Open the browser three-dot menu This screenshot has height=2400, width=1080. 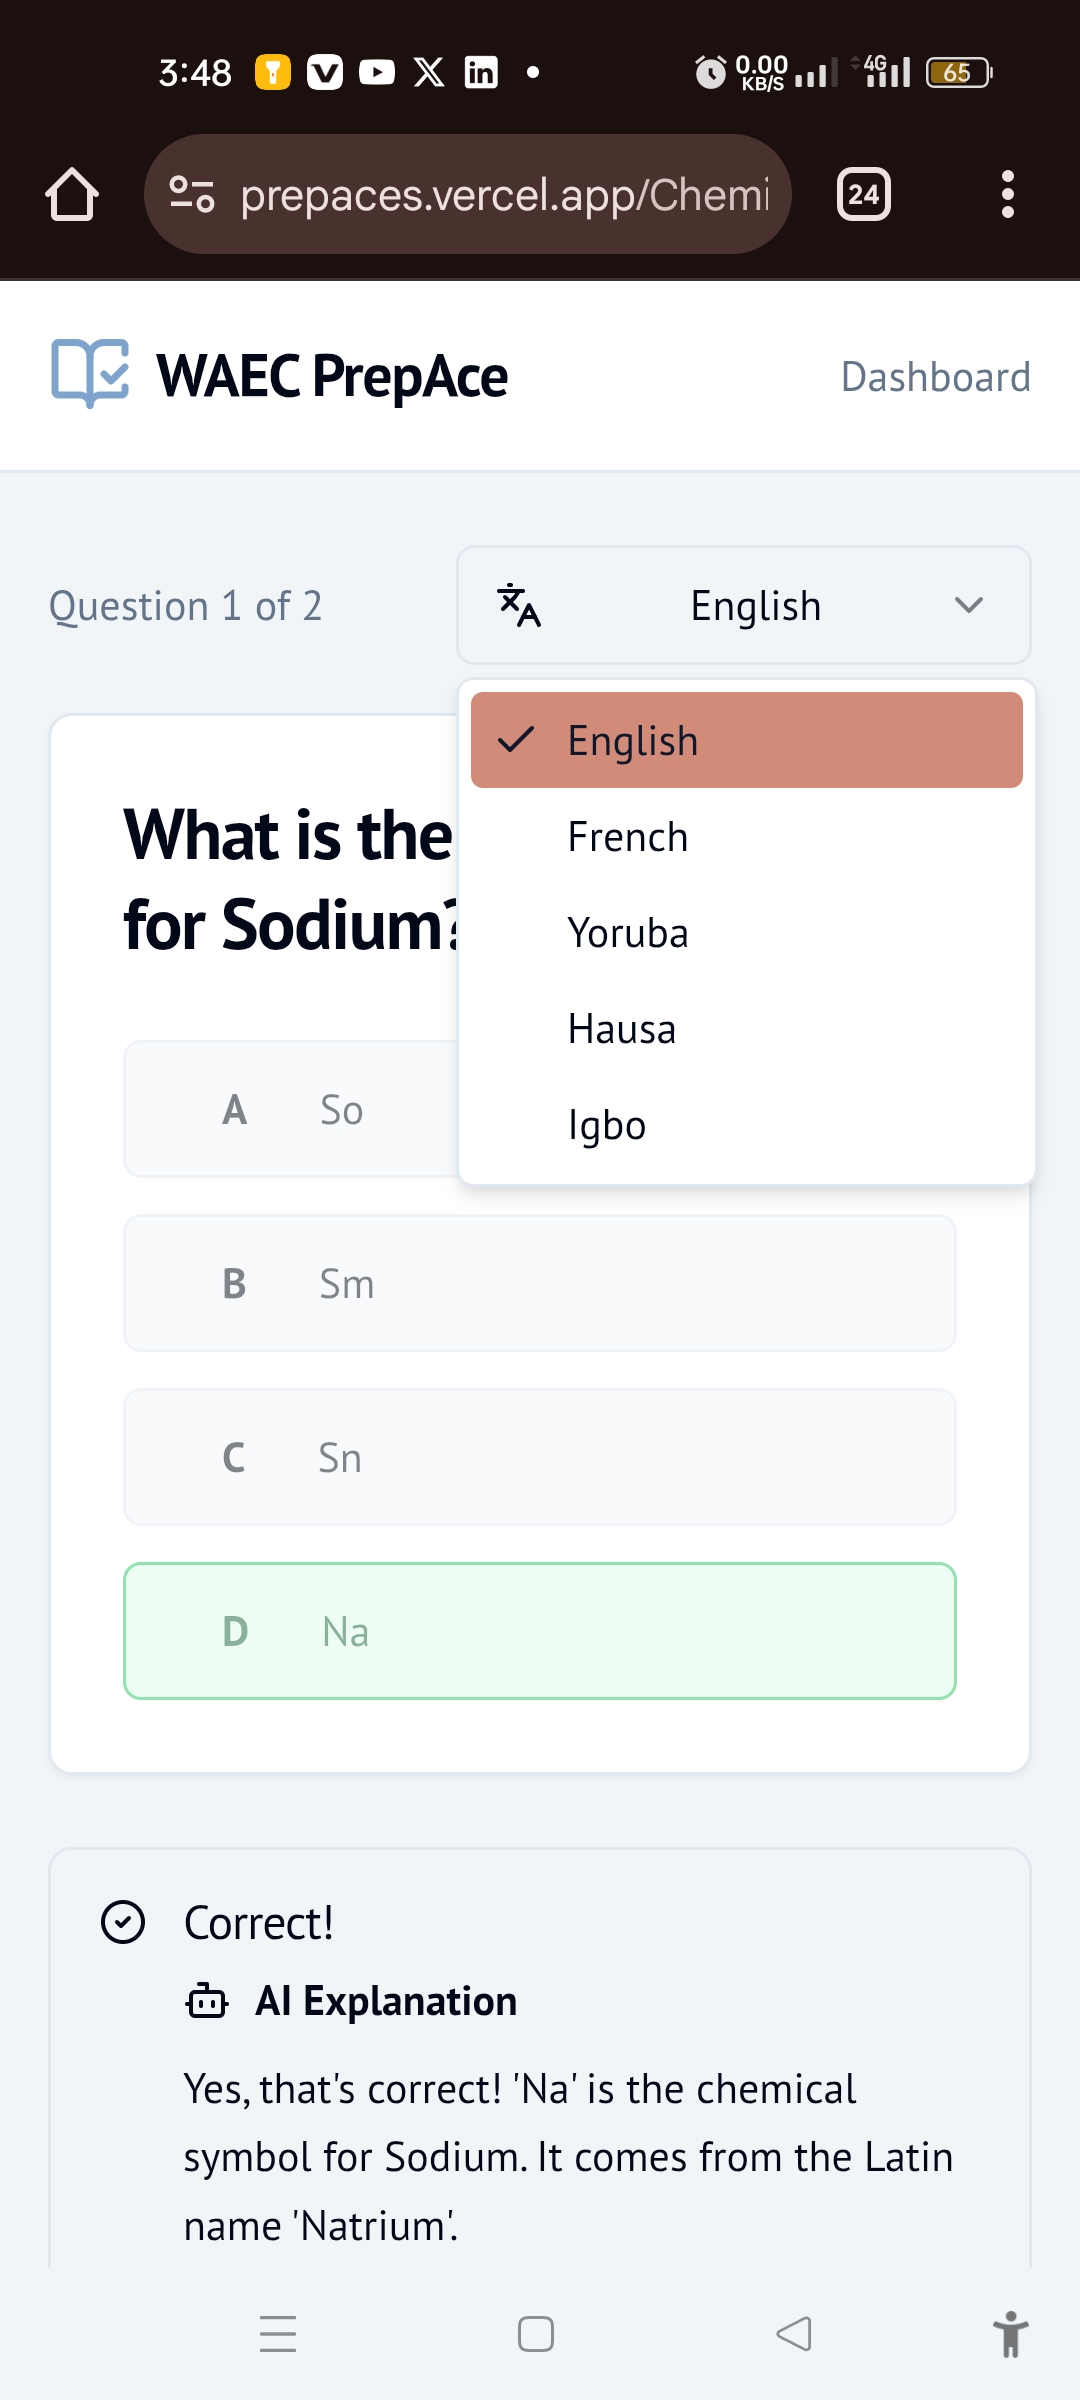click(1007, 194)
